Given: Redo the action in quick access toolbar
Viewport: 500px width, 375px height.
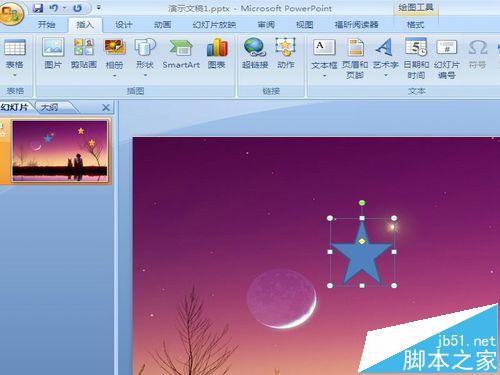Looking at the screenshot, I should (x=77, y=8).
